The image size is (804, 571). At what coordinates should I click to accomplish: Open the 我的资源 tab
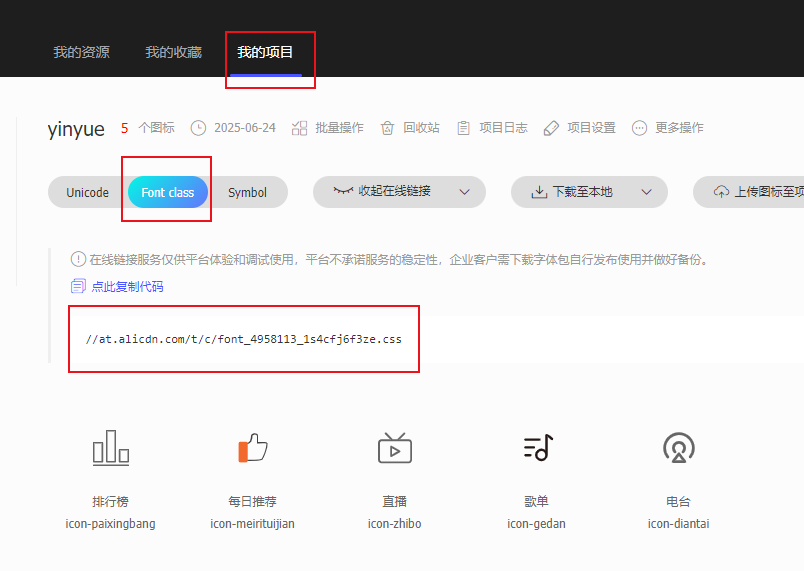coord(82,52)
